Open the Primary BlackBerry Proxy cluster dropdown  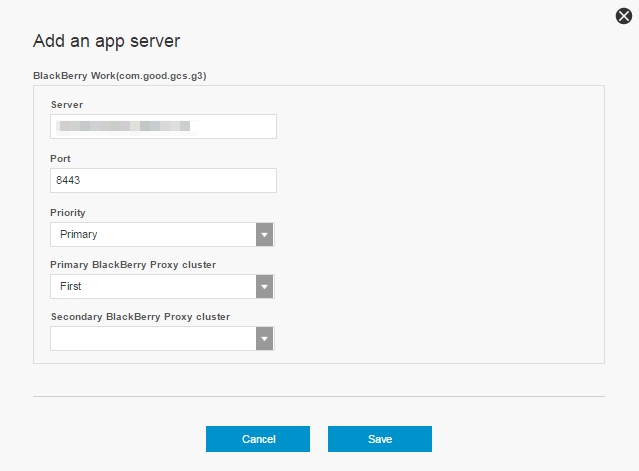153,286
